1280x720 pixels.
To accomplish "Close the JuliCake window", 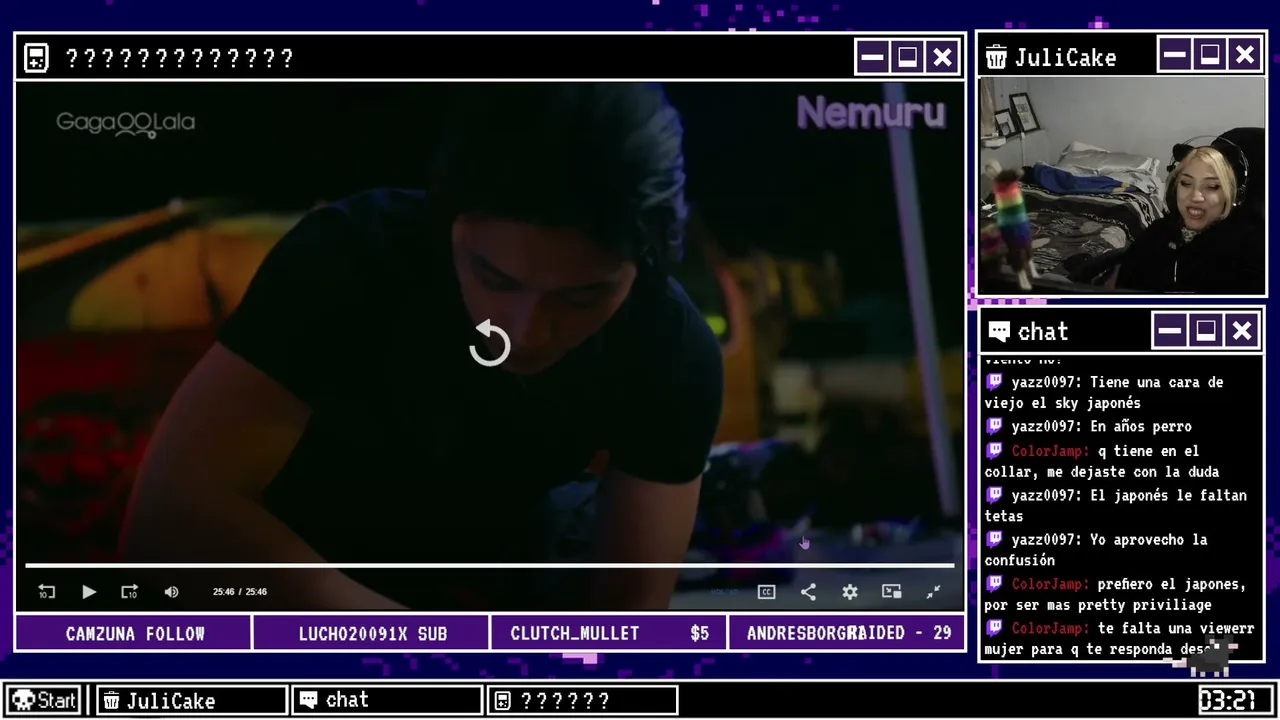I will [x=1244, y=54].
